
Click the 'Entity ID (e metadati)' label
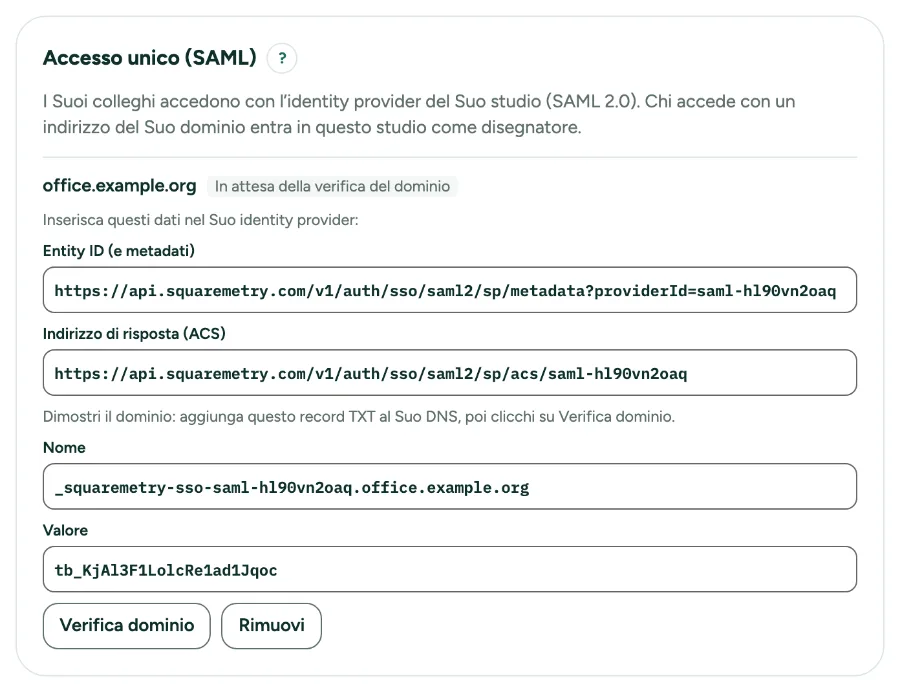[119, 251]
